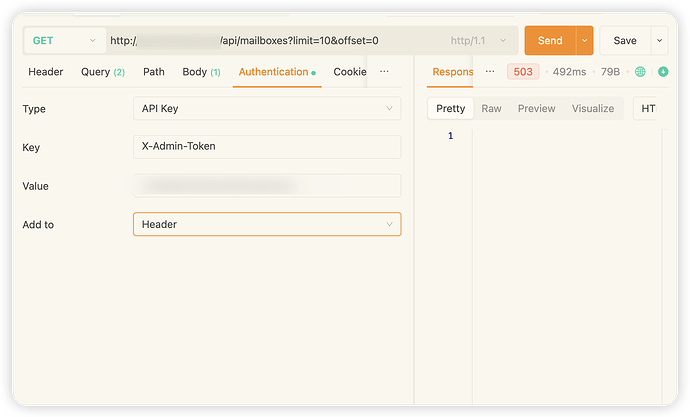This screenshot has height=417, width=690.
Task: Open the http/1.1 protocol dropdown
Action: [x=478, y=40]
